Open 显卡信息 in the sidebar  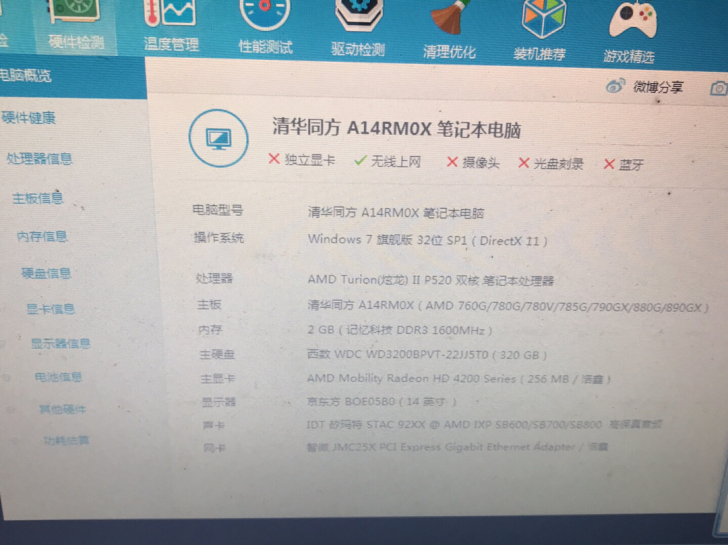pos(50,309)
